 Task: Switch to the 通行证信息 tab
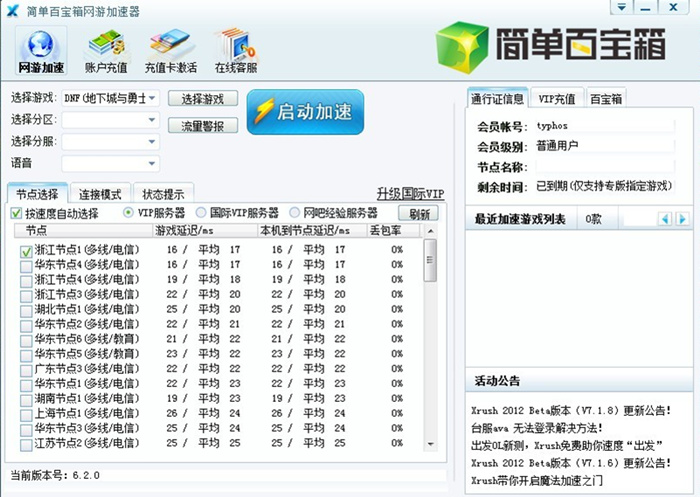tap(497, 98)
